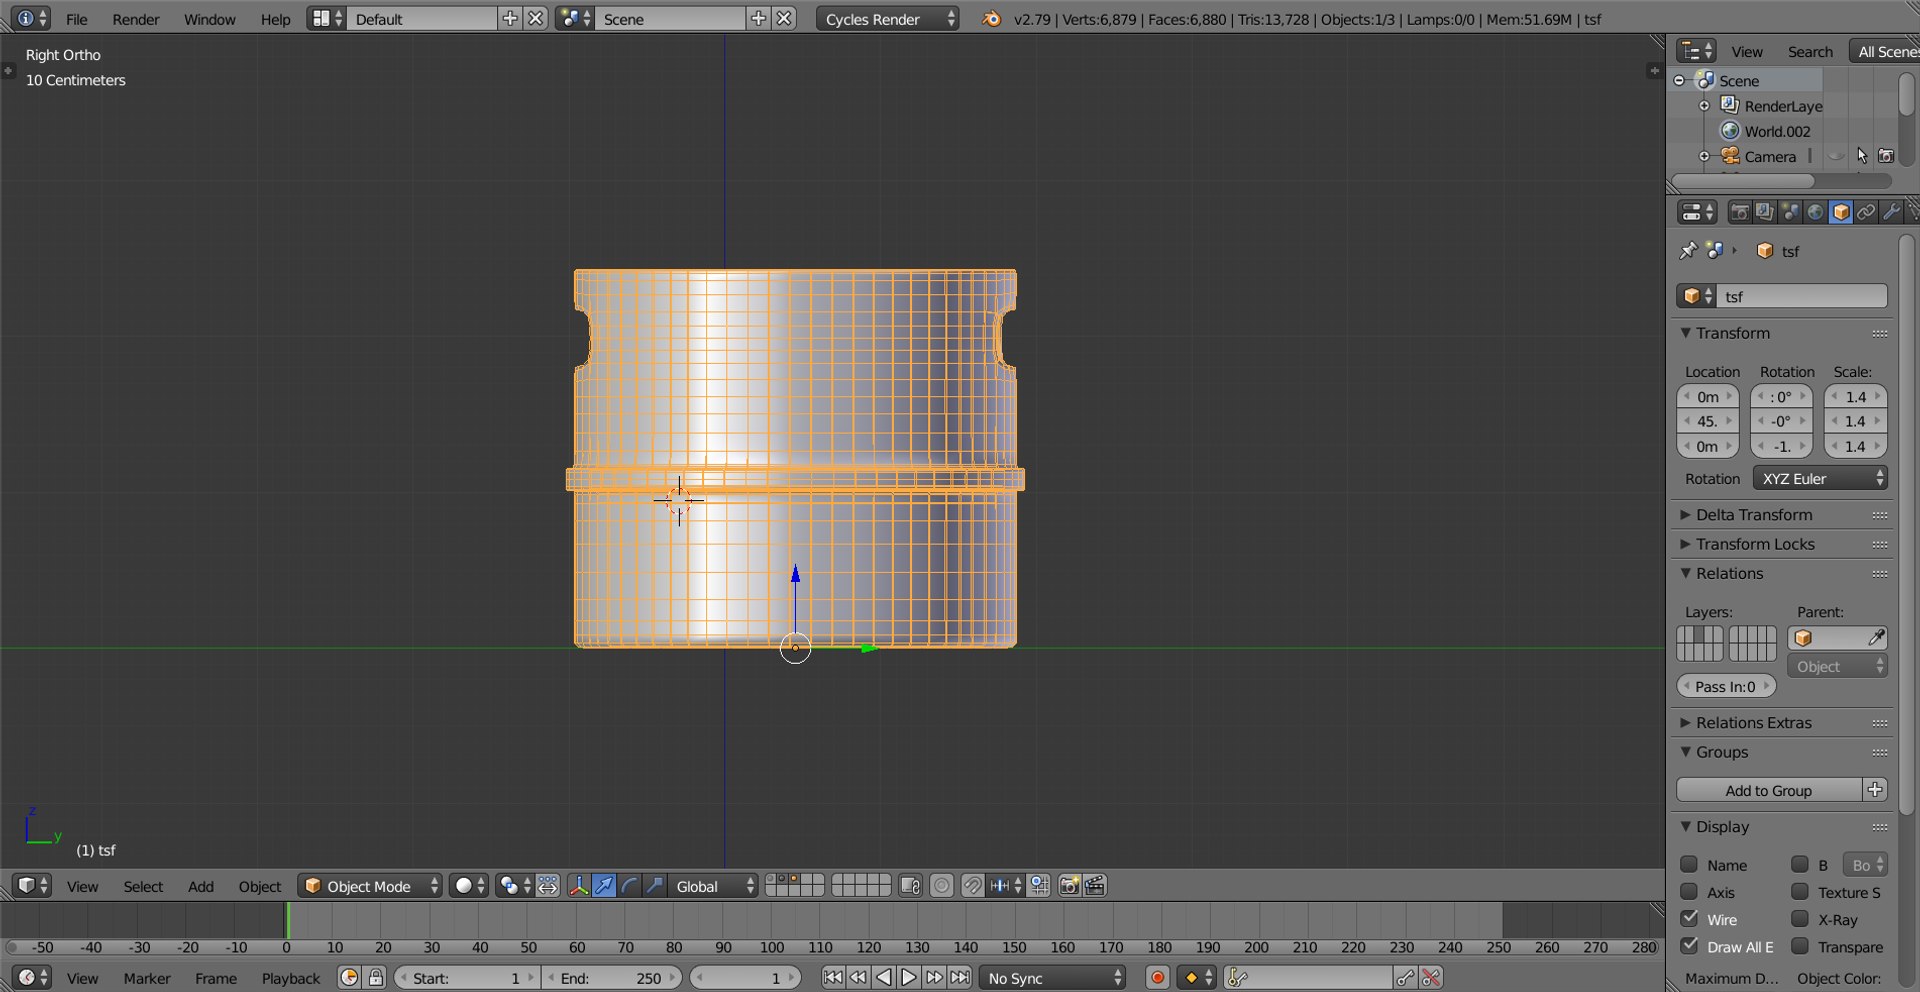1920x992 pixels.
Task: Uncheck the Draw All Edges checkbox
Action: pos(1689,946)
